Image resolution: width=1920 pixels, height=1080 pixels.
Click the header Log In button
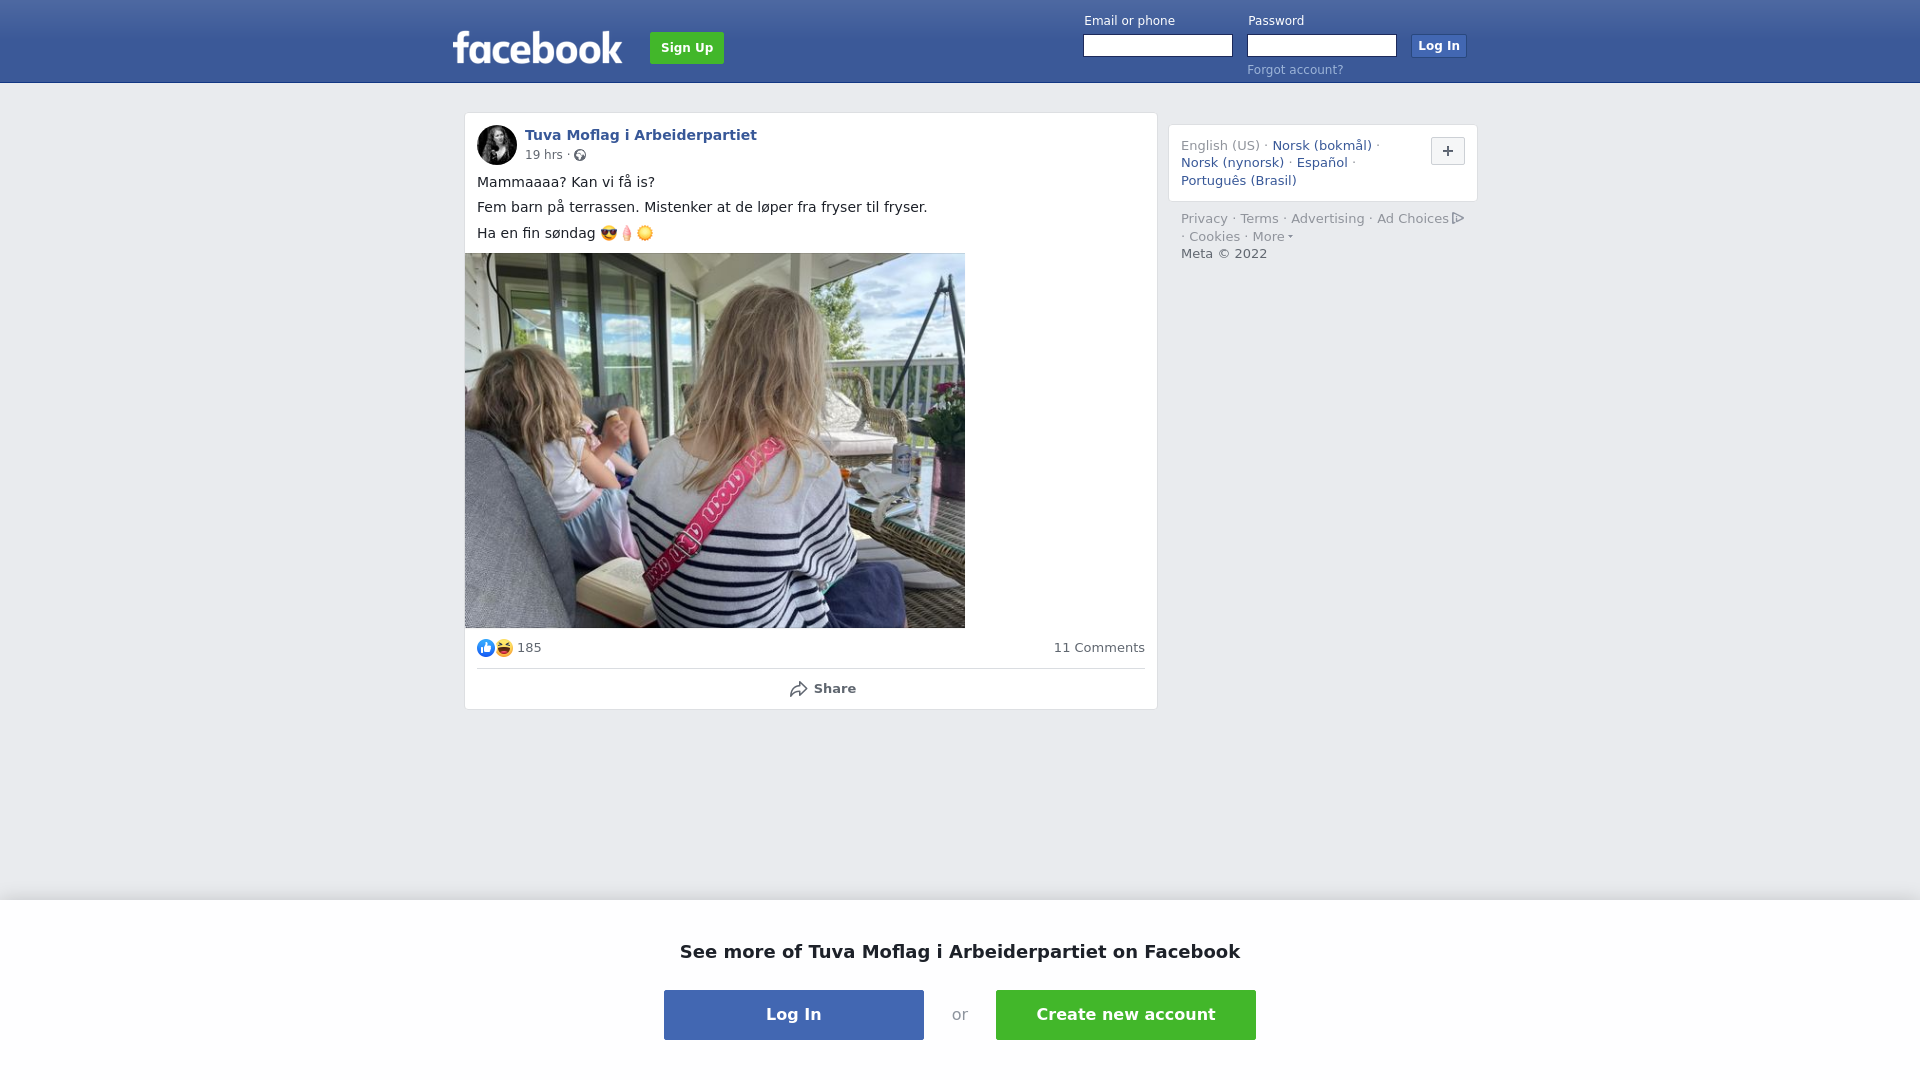click(1439, 46)
